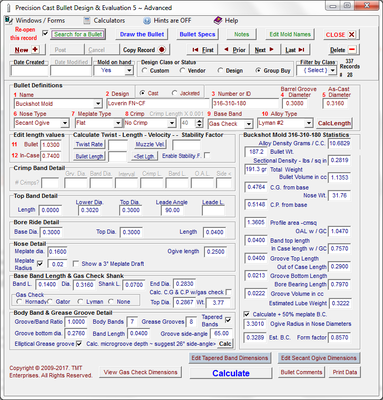Expand the Nose Type dropdown
The image size is (383, 400).
pyautogui.click(x=65, y=123)
